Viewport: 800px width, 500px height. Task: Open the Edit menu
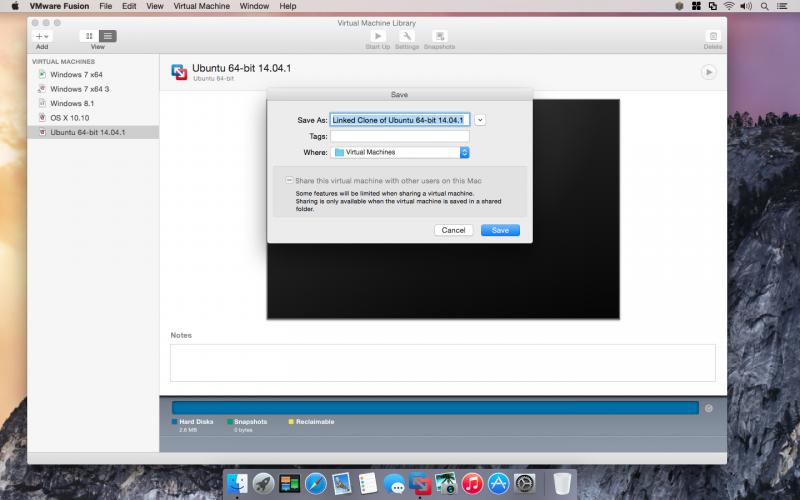129,6
